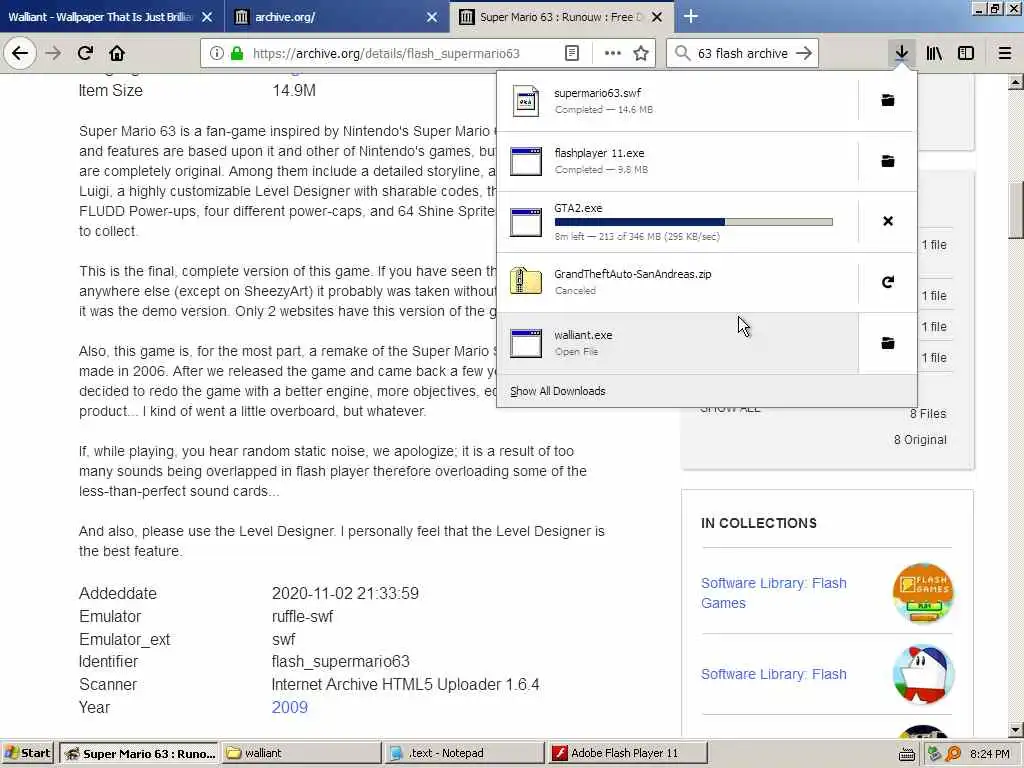Click the Flash Games collection thumbnail
Screen dimensions: 1024x768
[x=923, y=593]
